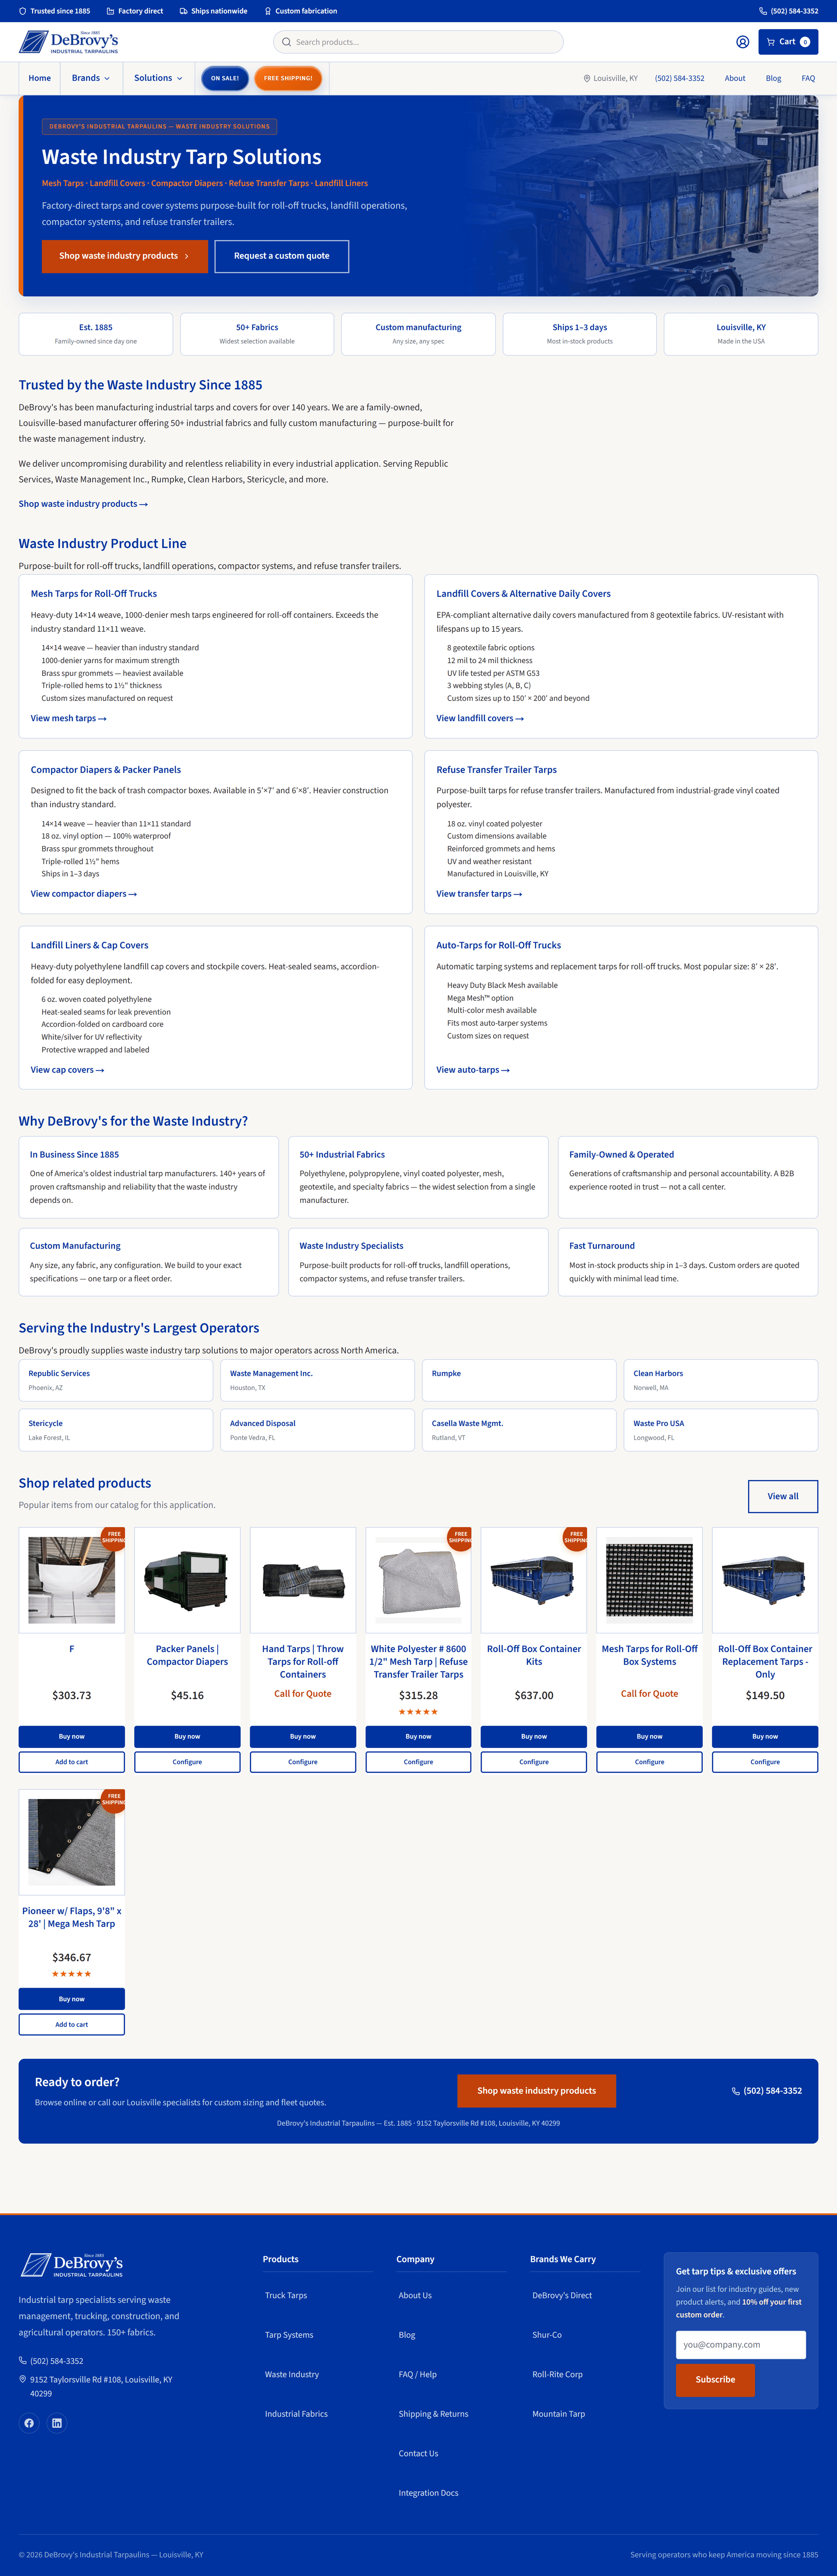837x2576 pixels.
Task: Open footer Shipping & Returns link
Action: coord(433,2414)
